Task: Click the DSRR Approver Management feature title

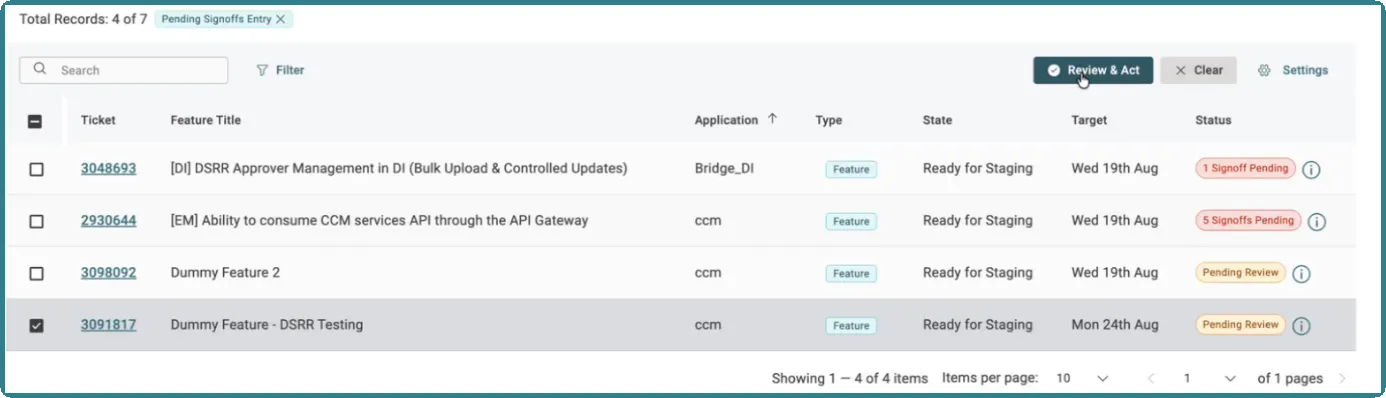Action: [x=399, y=168]
